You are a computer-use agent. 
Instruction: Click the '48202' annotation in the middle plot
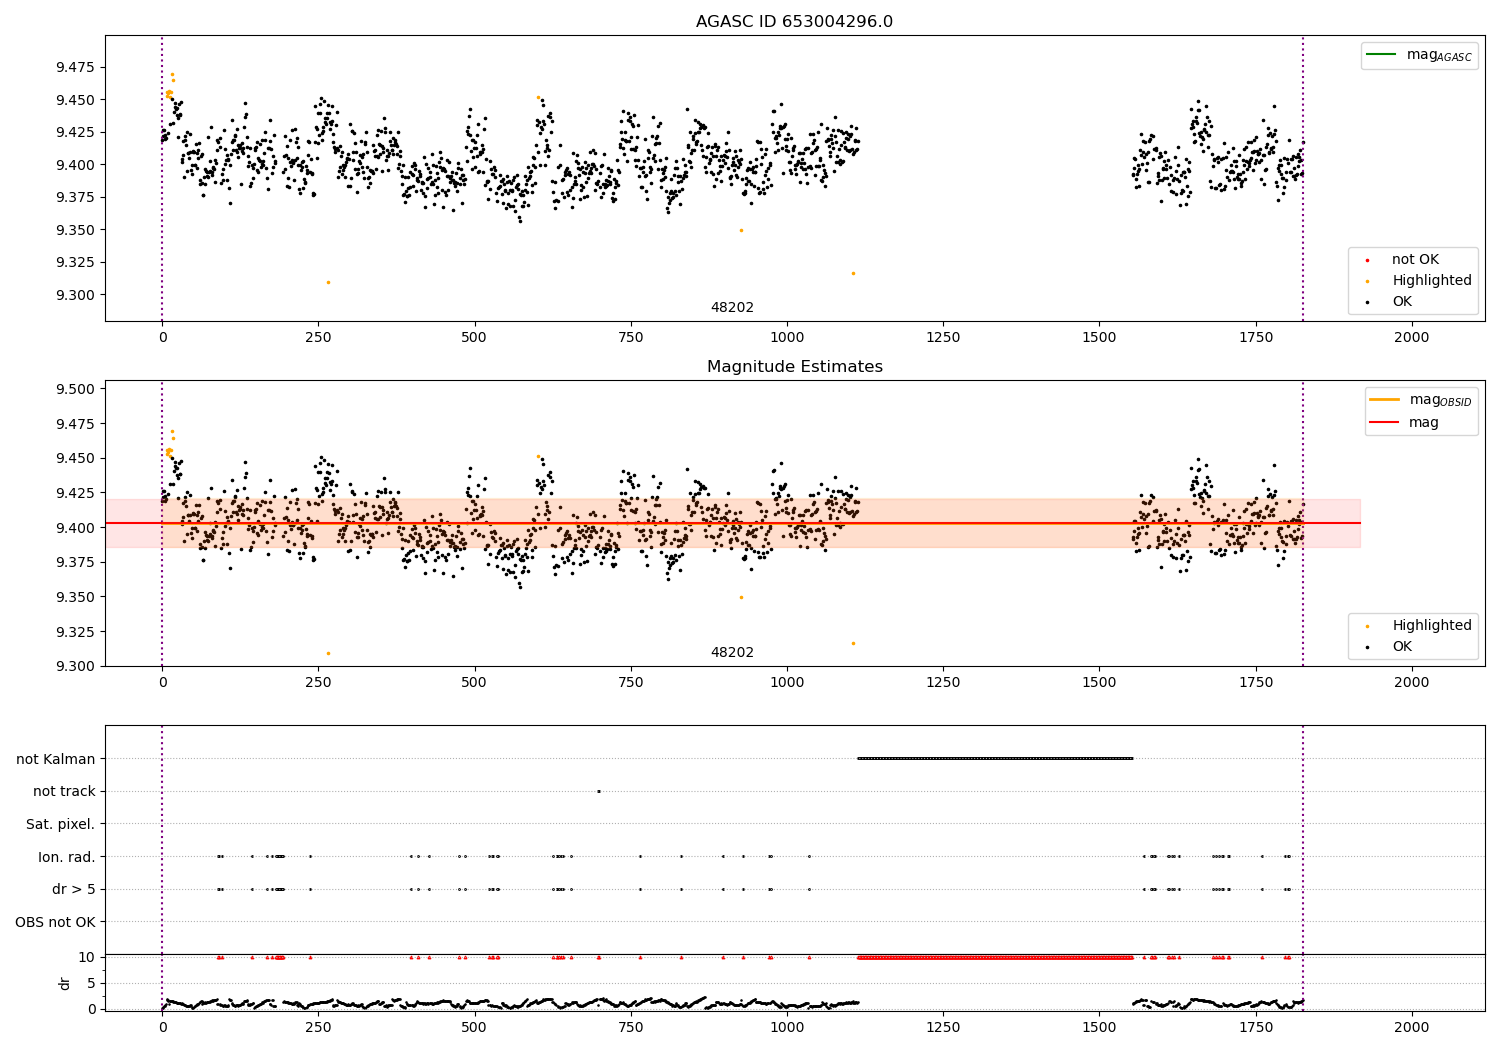pos(732,653)
